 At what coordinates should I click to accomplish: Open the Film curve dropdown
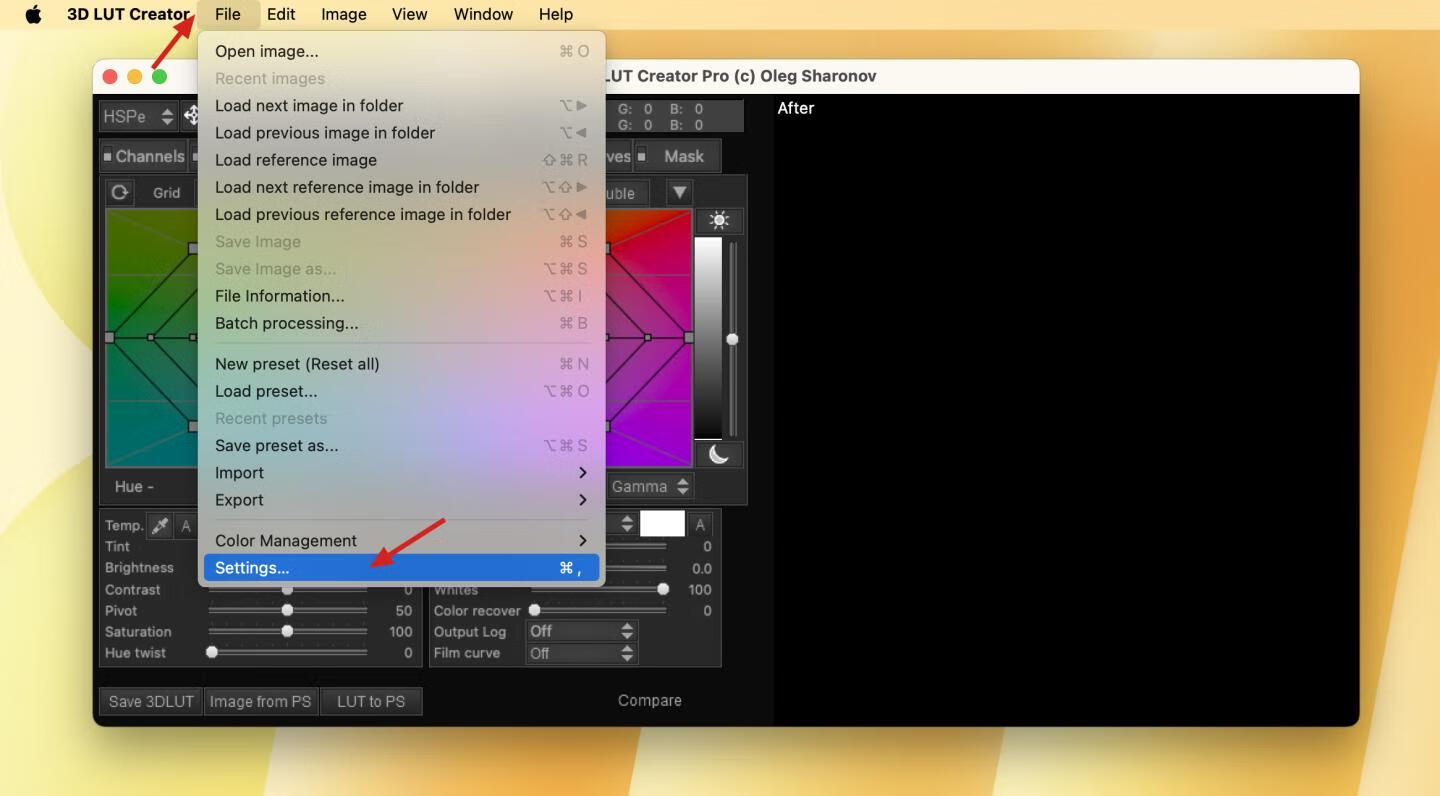pyautogui.click(x=581, y=653)
